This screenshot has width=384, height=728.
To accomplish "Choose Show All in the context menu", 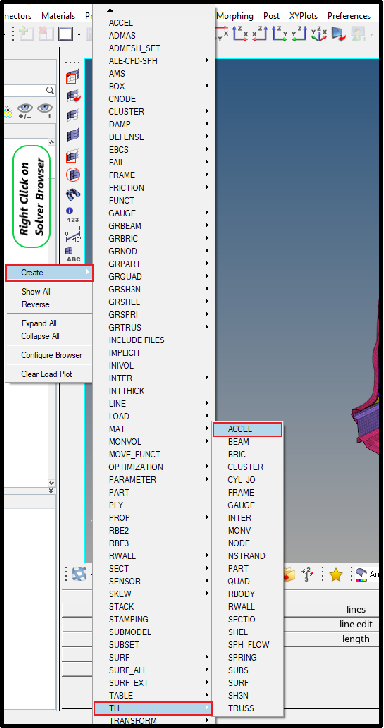I will [x=36, y=292].
